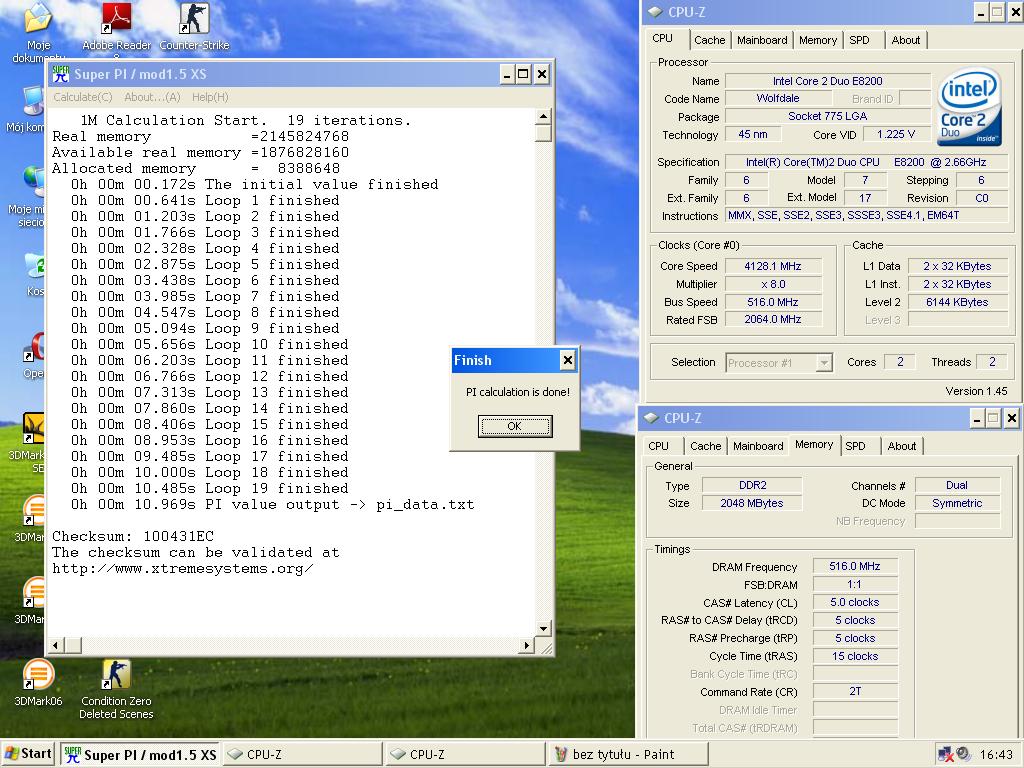Click the http://www.xtremesystems.org/ text line
This screenshot has height=768, width=1024.
[183, 568]
